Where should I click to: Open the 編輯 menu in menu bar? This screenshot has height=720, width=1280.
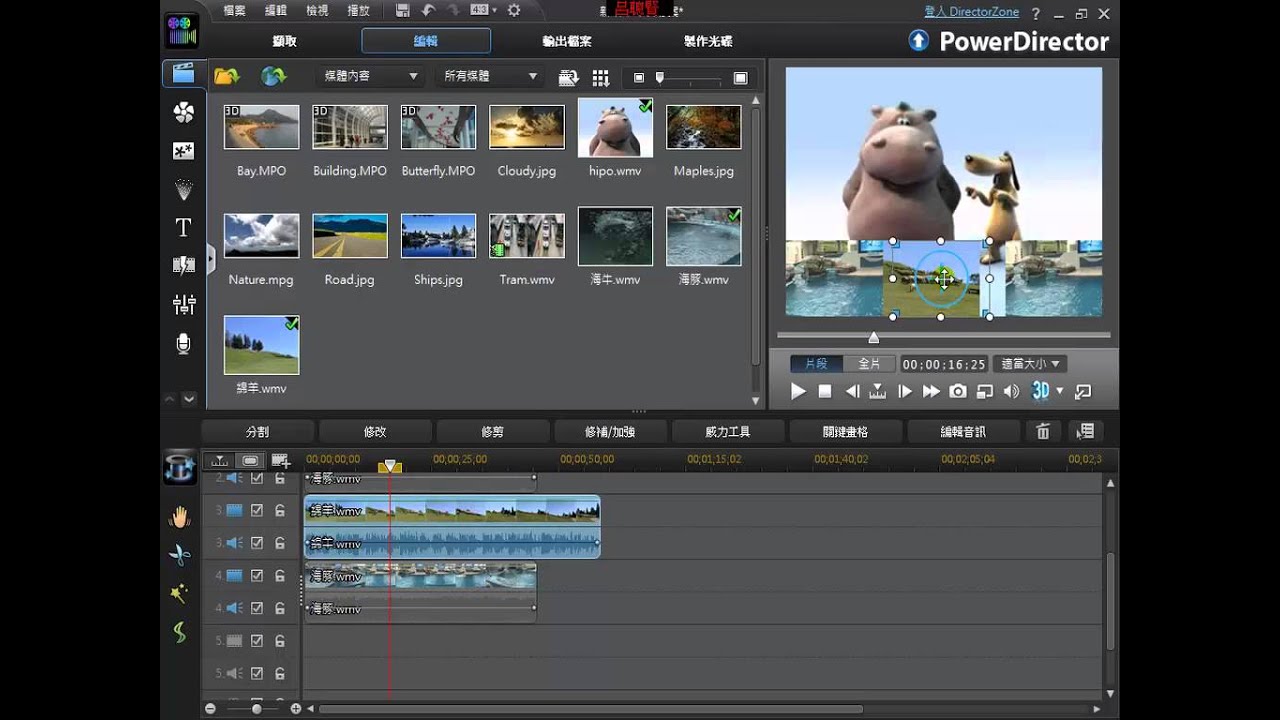pyautogui.click(x=275, y=11)
